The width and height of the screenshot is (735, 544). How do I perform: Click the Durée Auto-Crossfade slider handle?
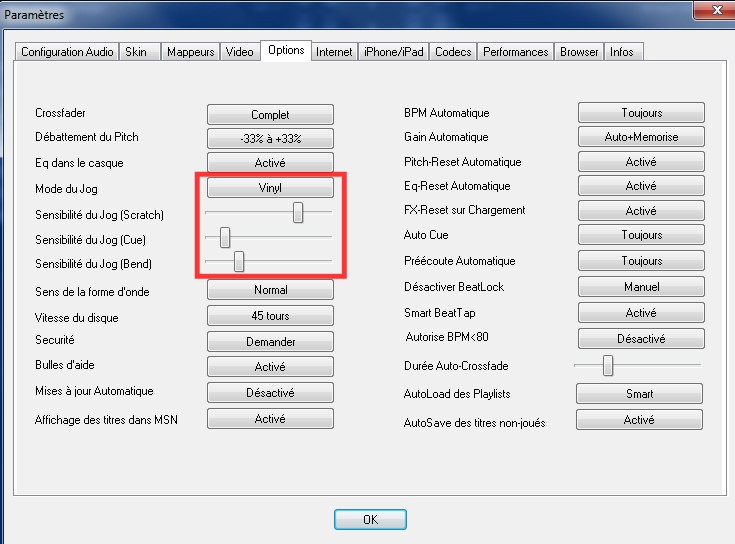(608, 366)
